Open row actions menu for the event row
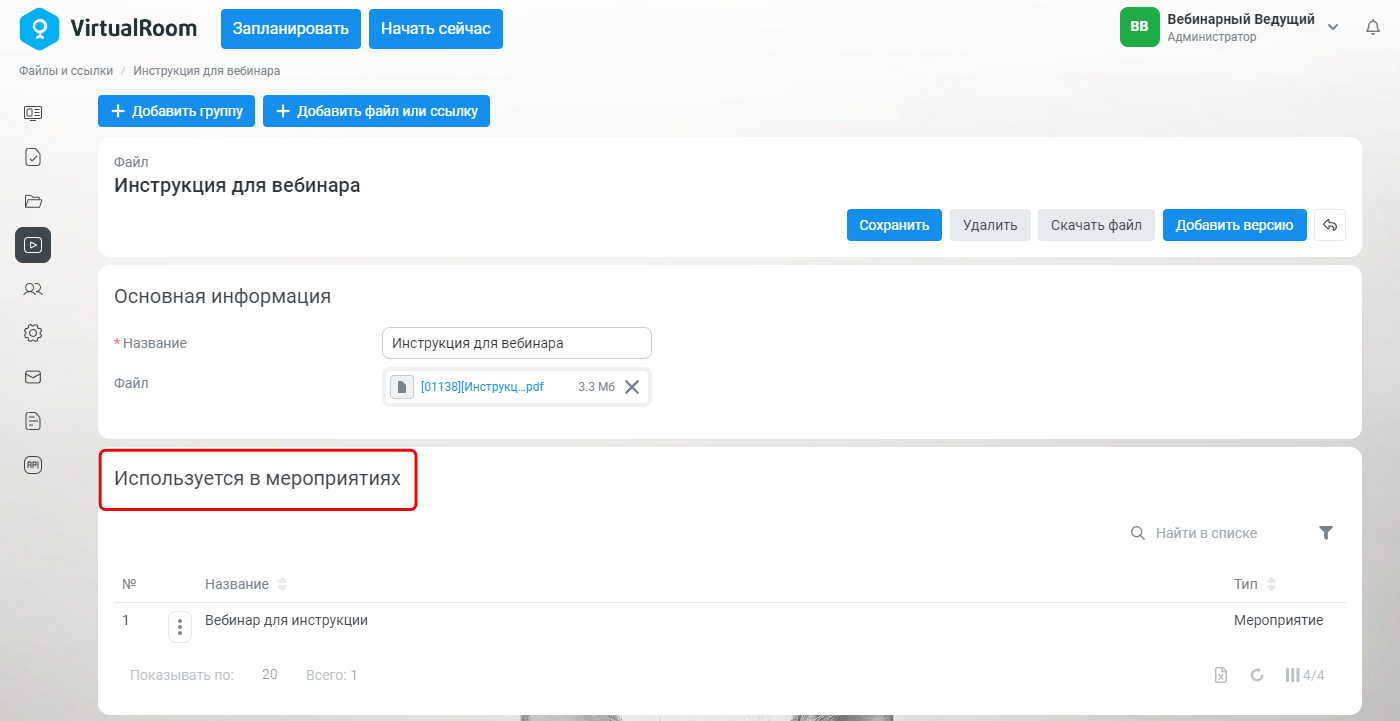Image resolution: width=1400 pixels, height=721 pixels. tap(180, 627)
